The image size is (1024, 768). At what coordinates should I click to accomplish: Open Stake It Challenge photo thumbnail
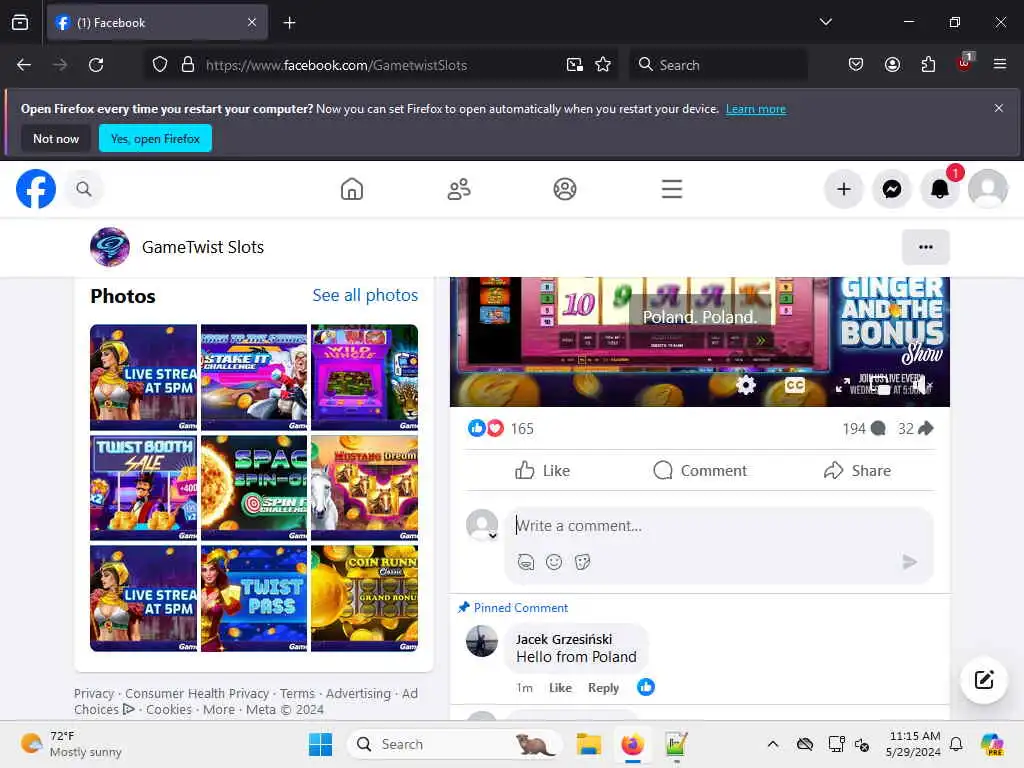(x=254, y=377)
